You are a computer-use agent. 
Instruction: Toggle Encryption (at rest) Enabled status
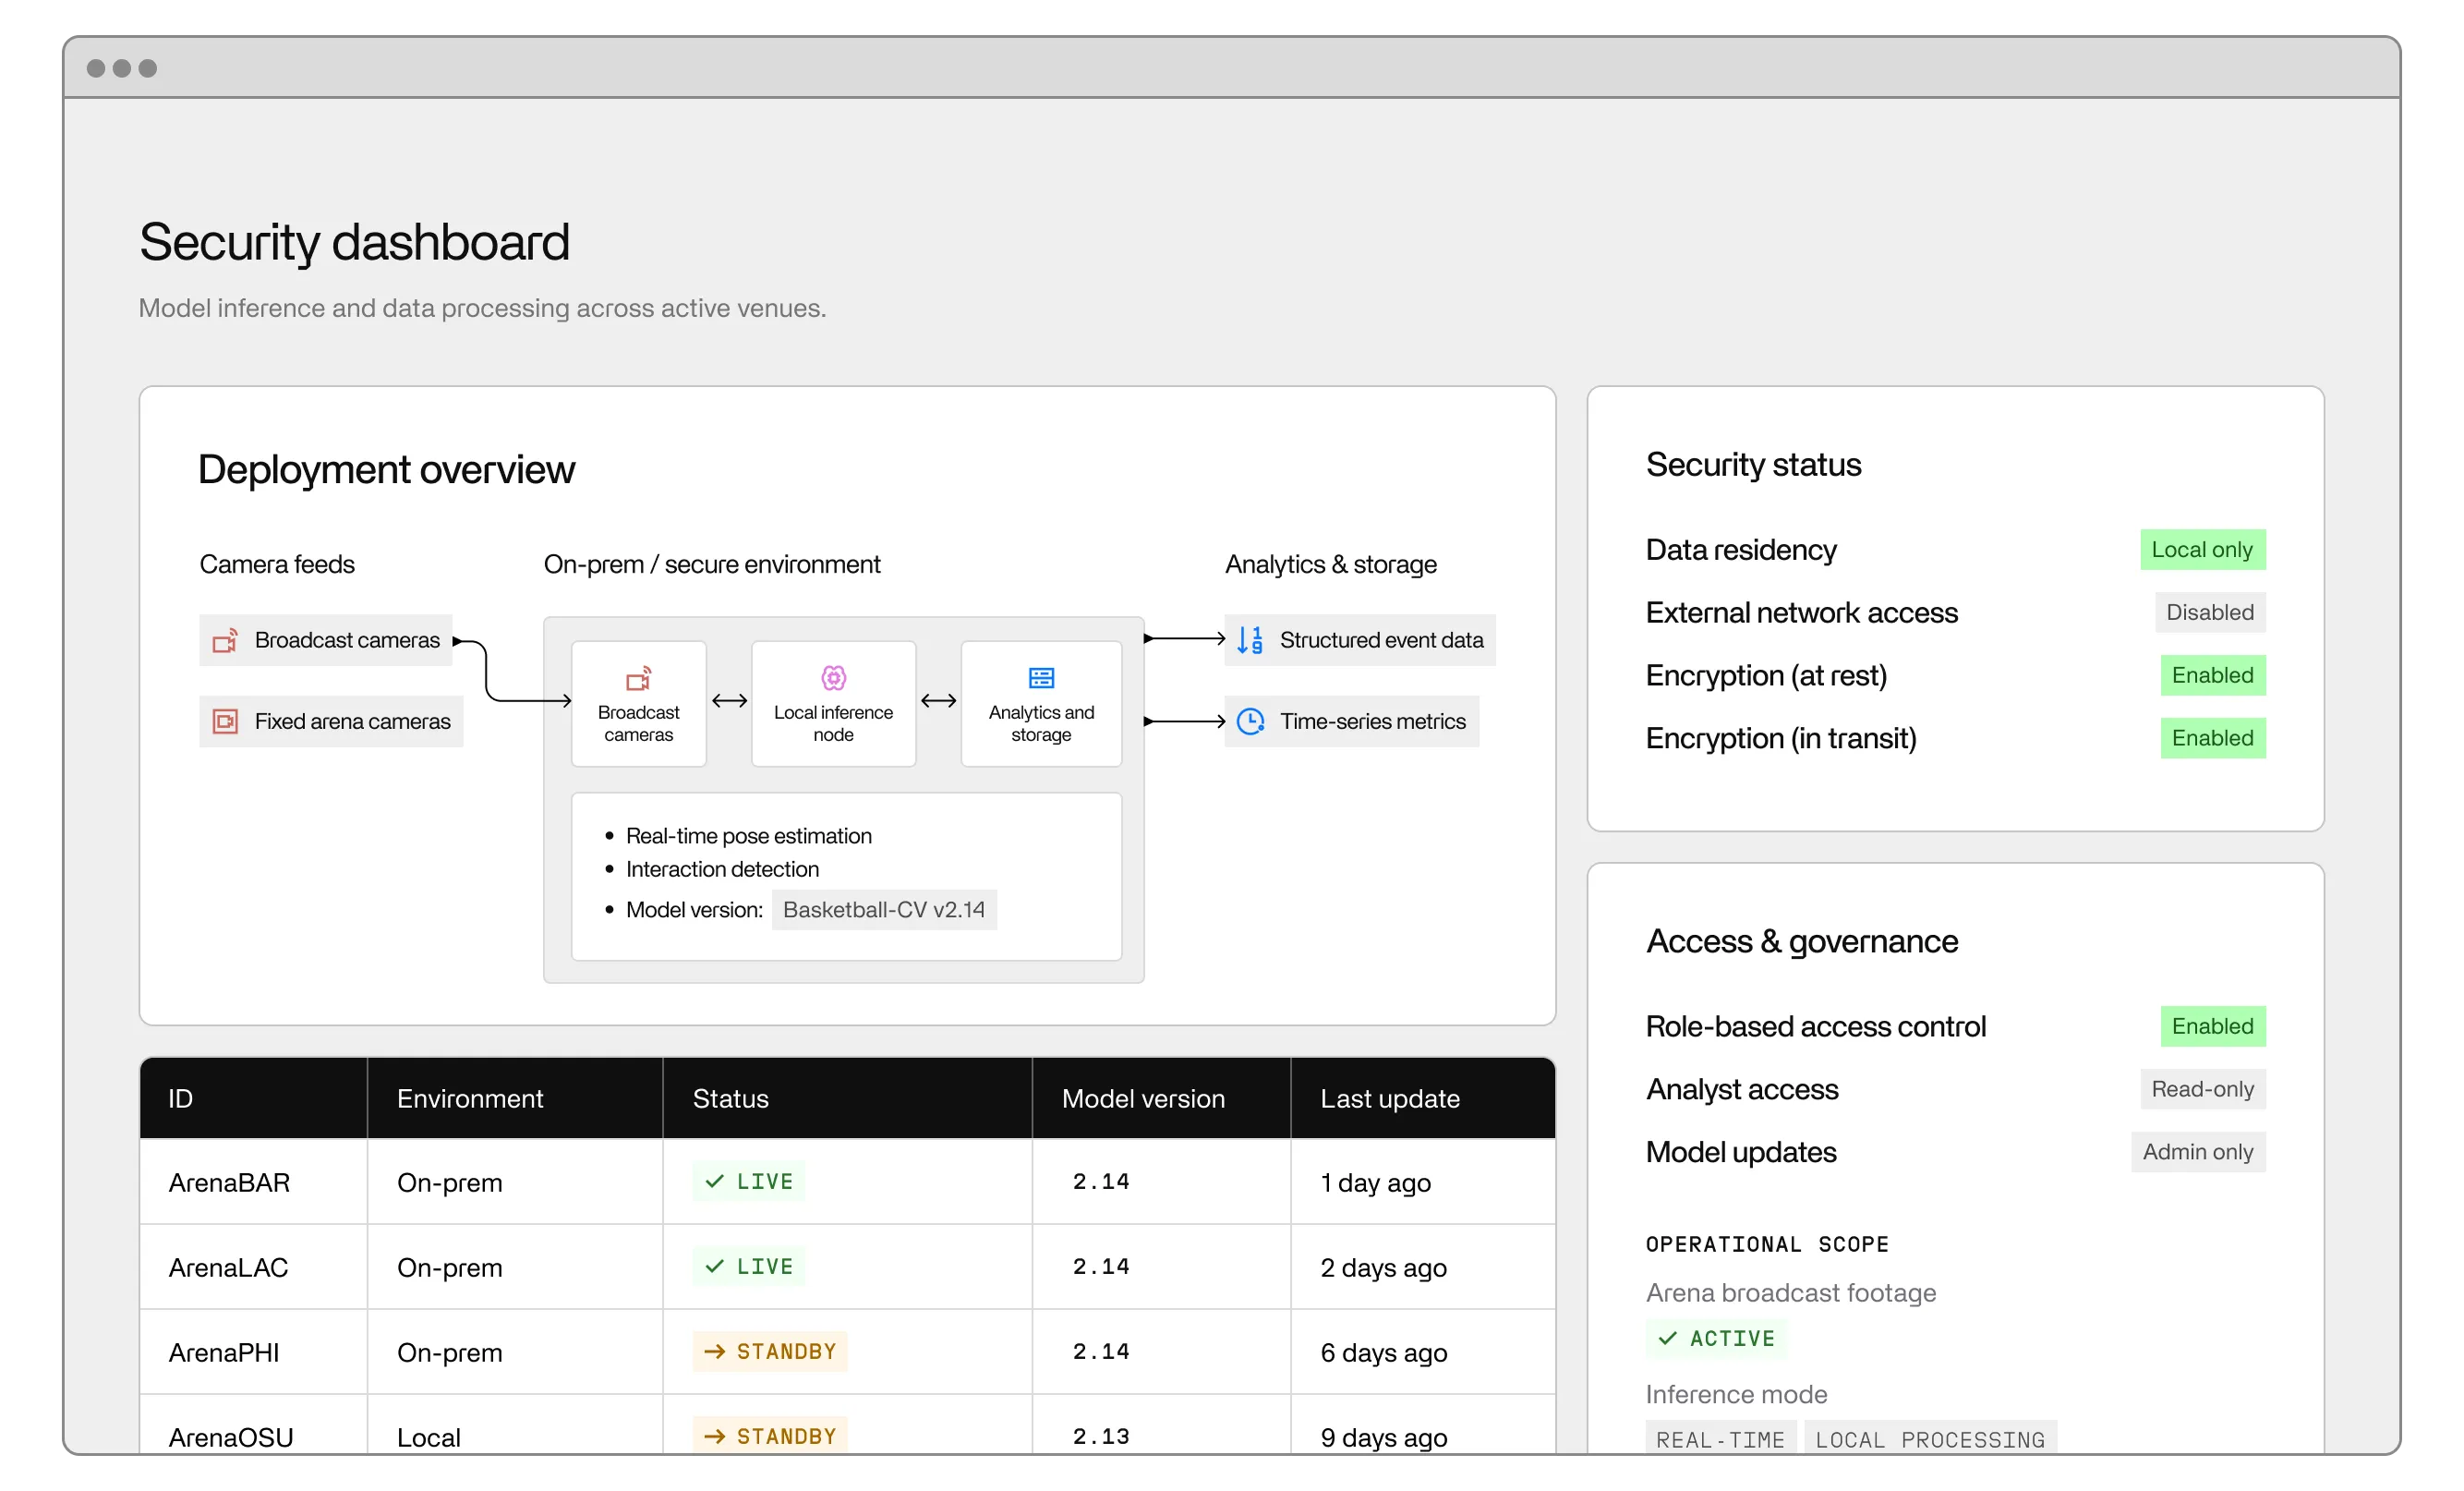click(2212, 675)
